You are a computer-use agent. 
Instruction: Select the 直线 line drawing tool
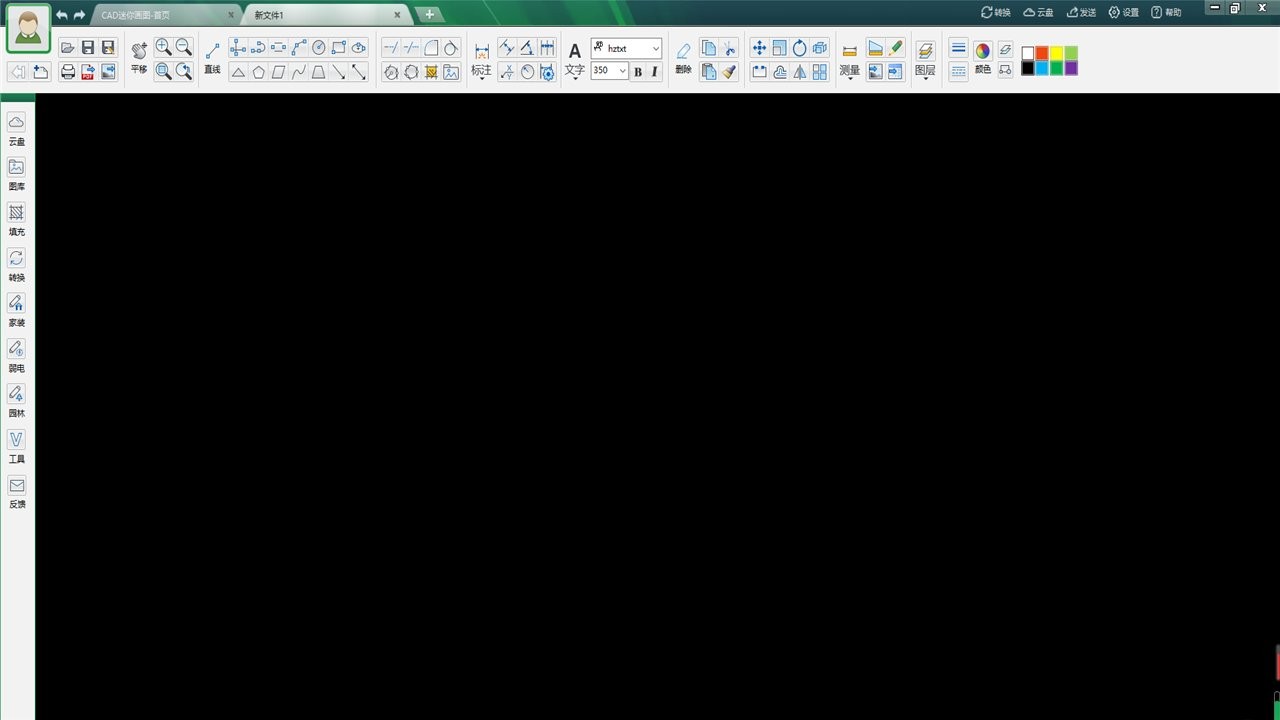coord(212,56)
